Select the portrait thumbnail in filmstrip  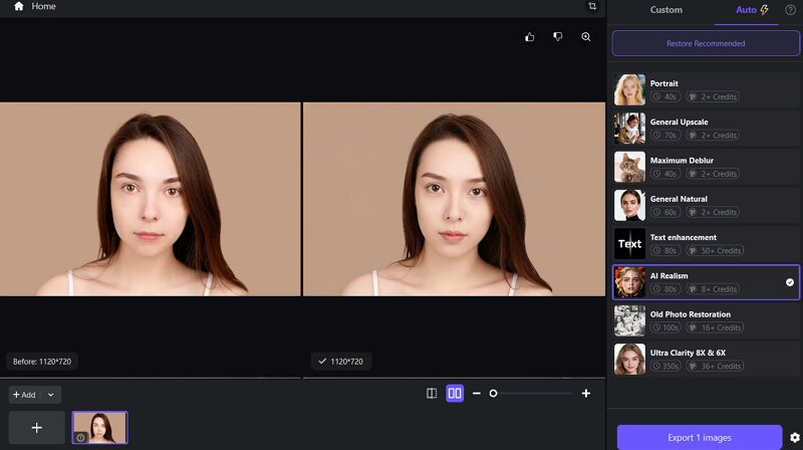[x=100, y=427]
